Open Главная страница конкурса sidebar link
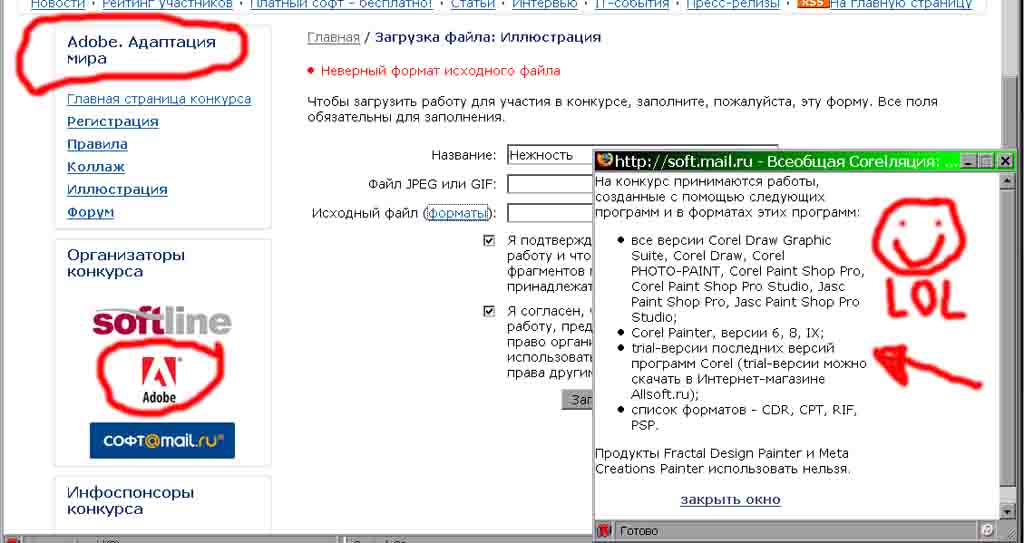This screenshot has width=1024, height=543. [159, 99]
